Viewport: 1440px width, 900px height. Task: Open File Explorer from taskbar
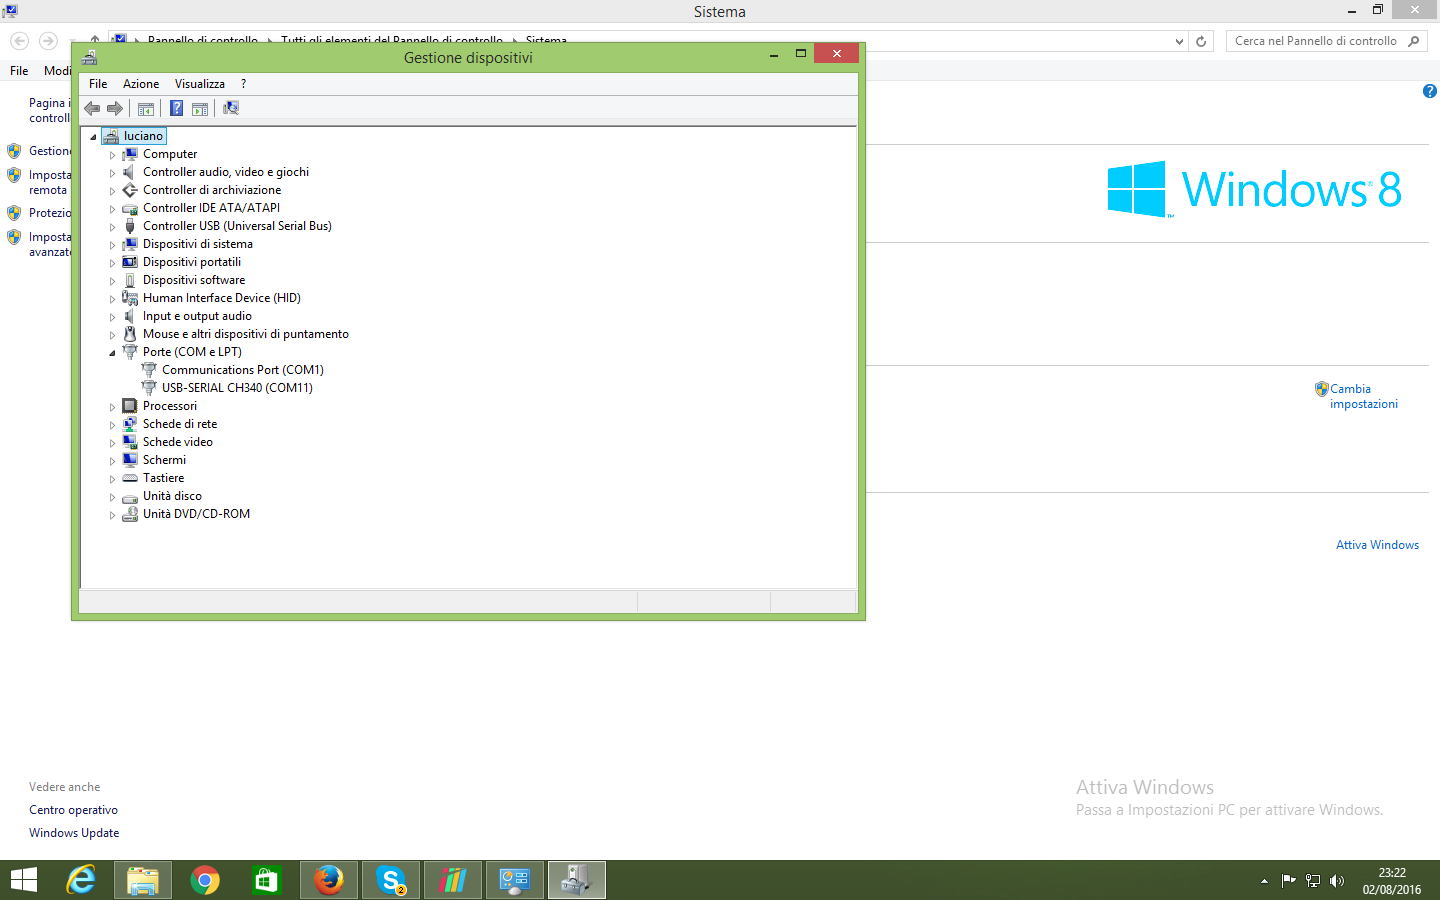(143, 880)
